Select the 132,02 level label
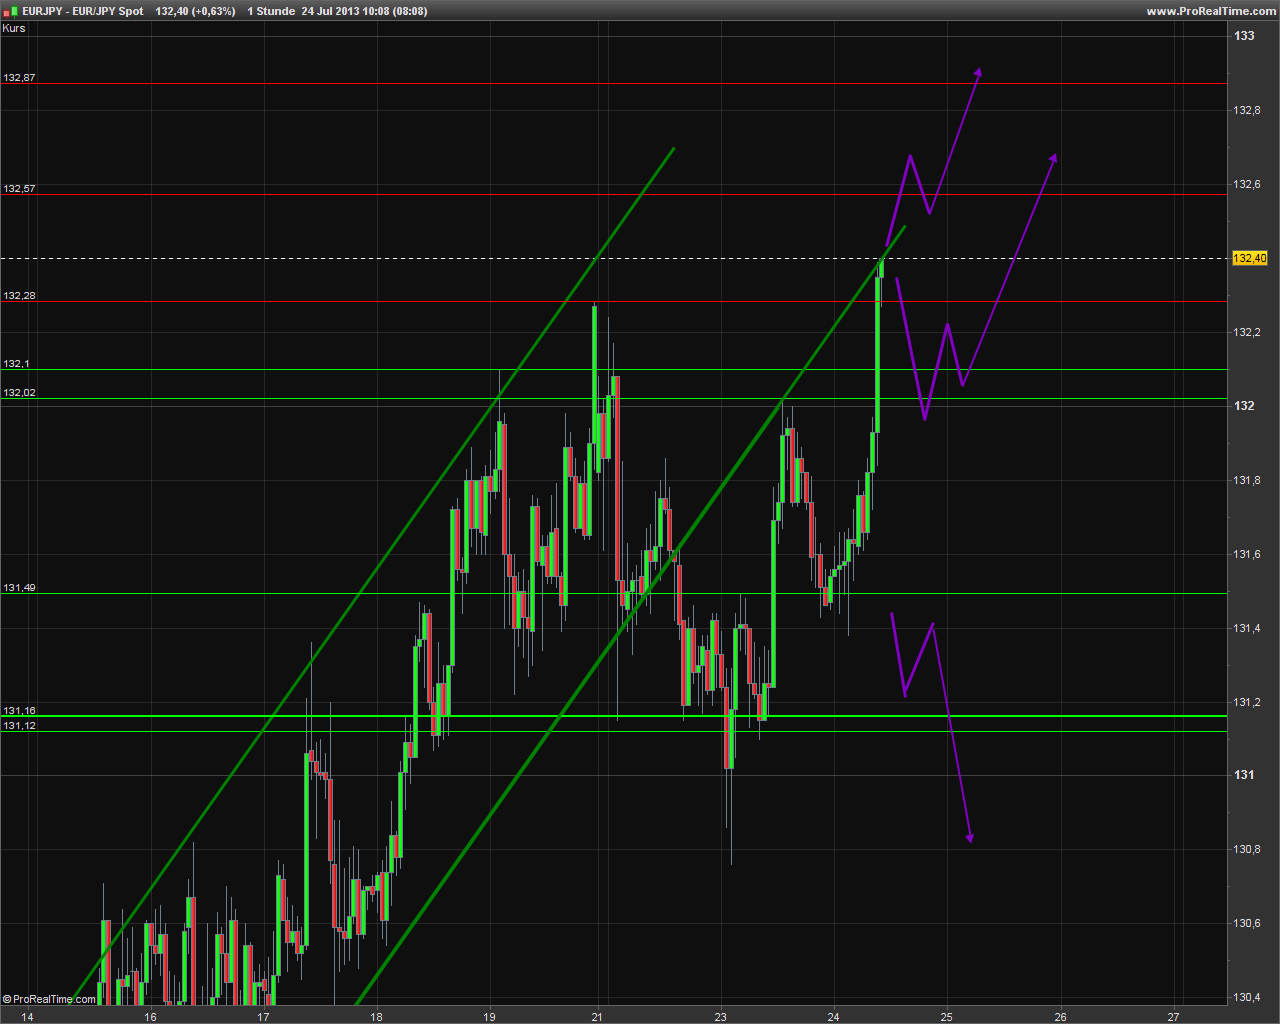 pyautogui.click(x=19, y=392)
